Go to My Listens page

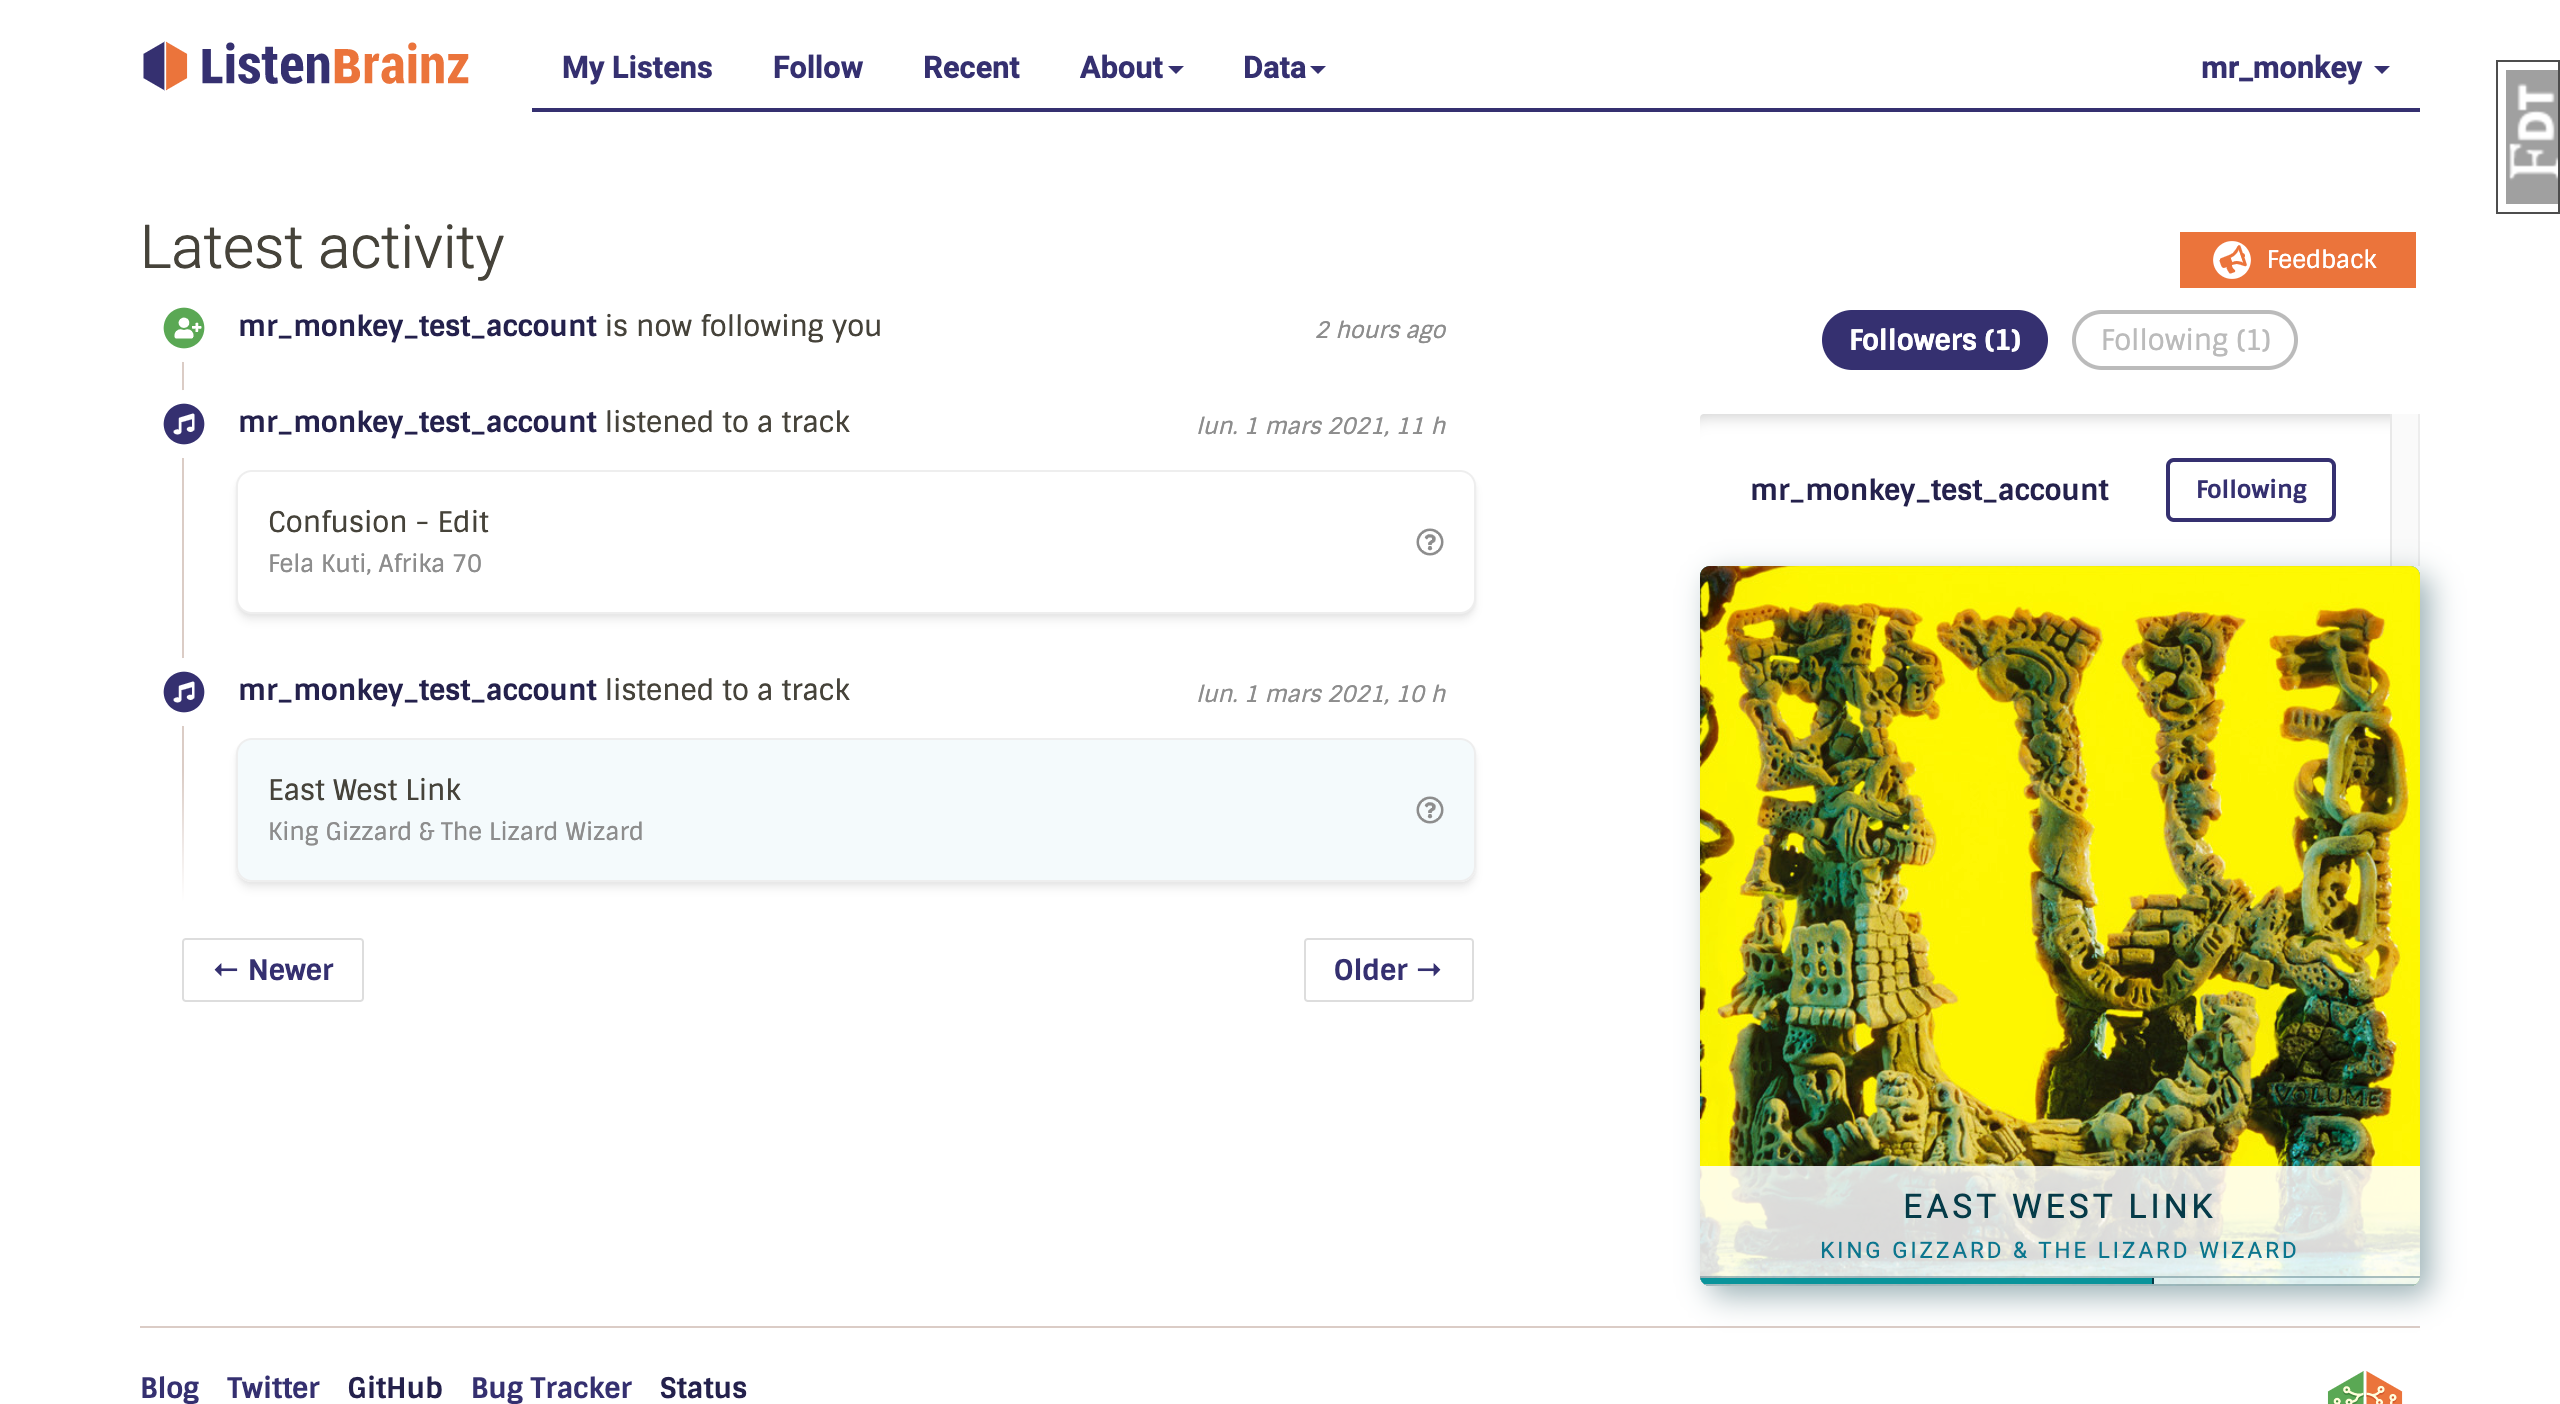[637, 68]
